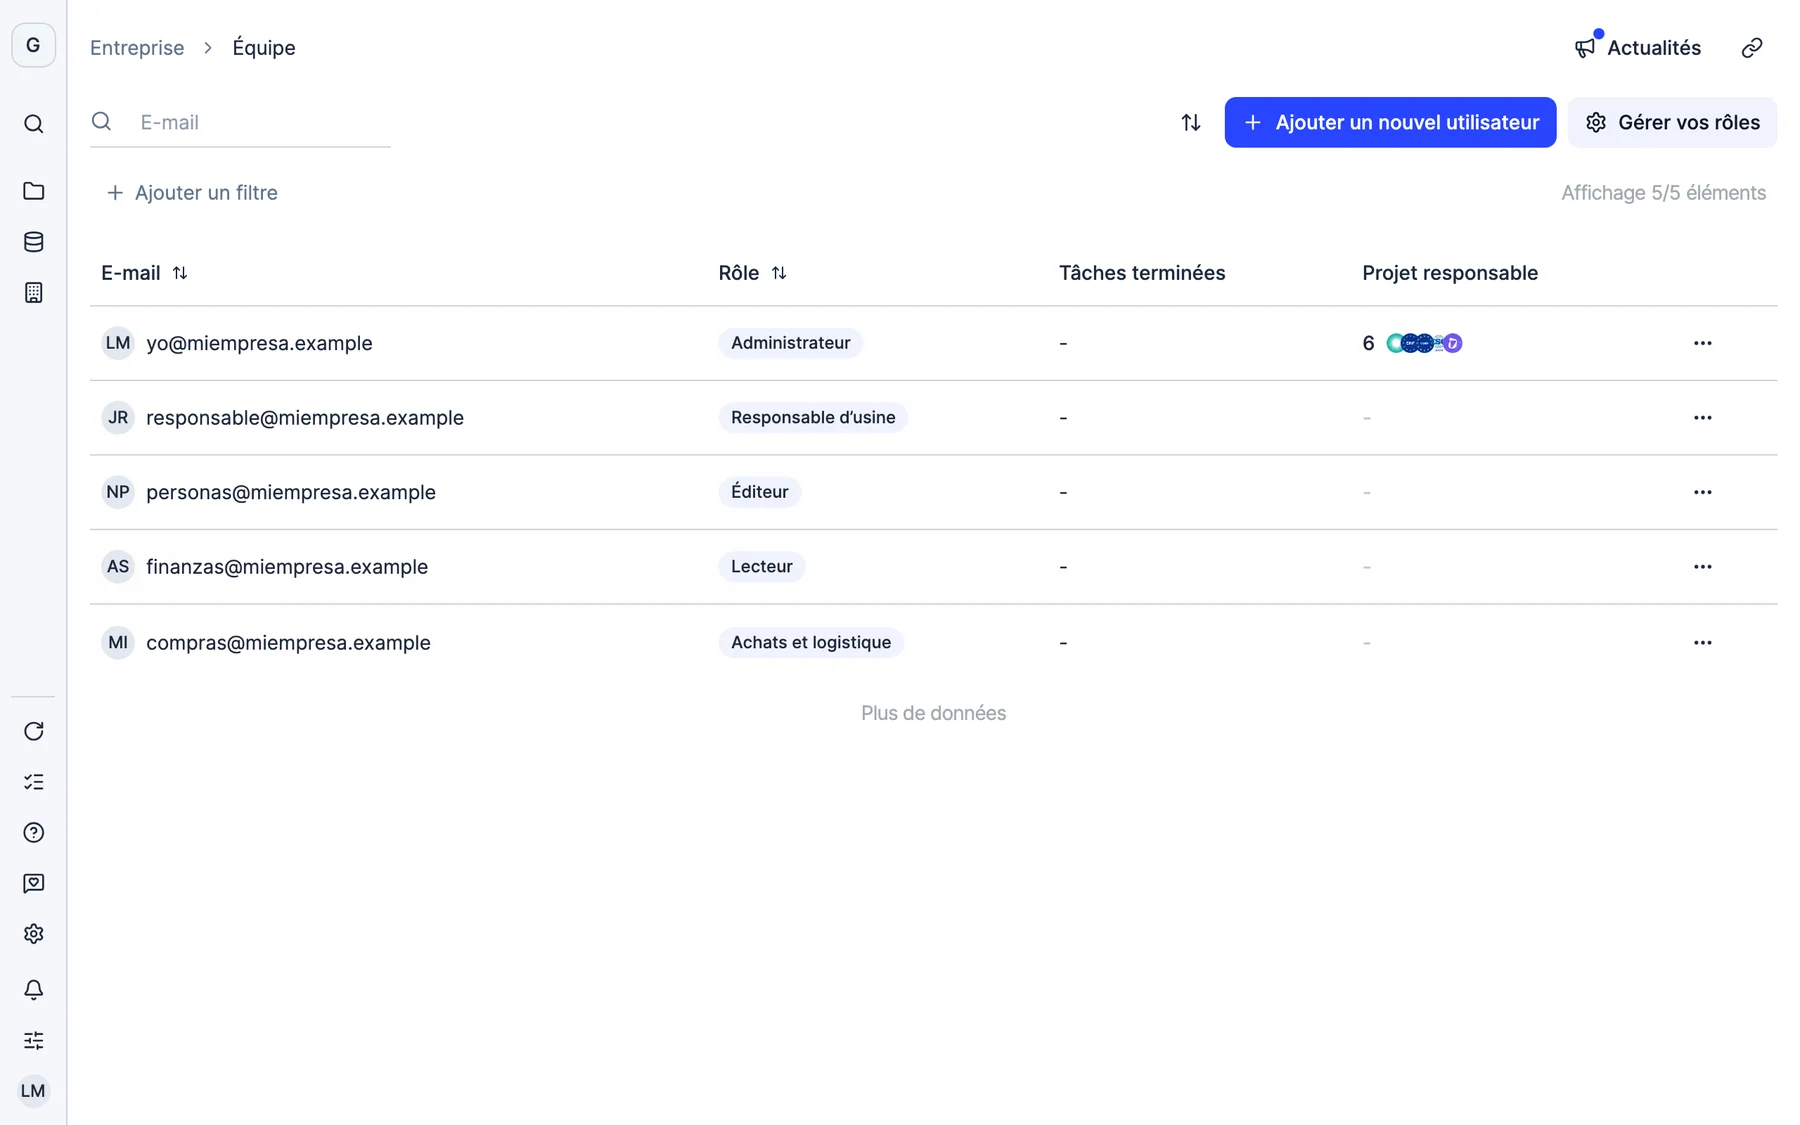
Task: Open the folder icon in sidebar
Action: [33, 191]
